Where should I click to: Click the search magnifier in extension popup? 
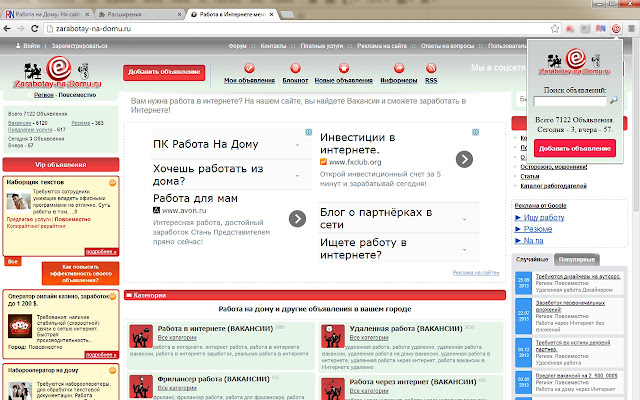[613, 100]
